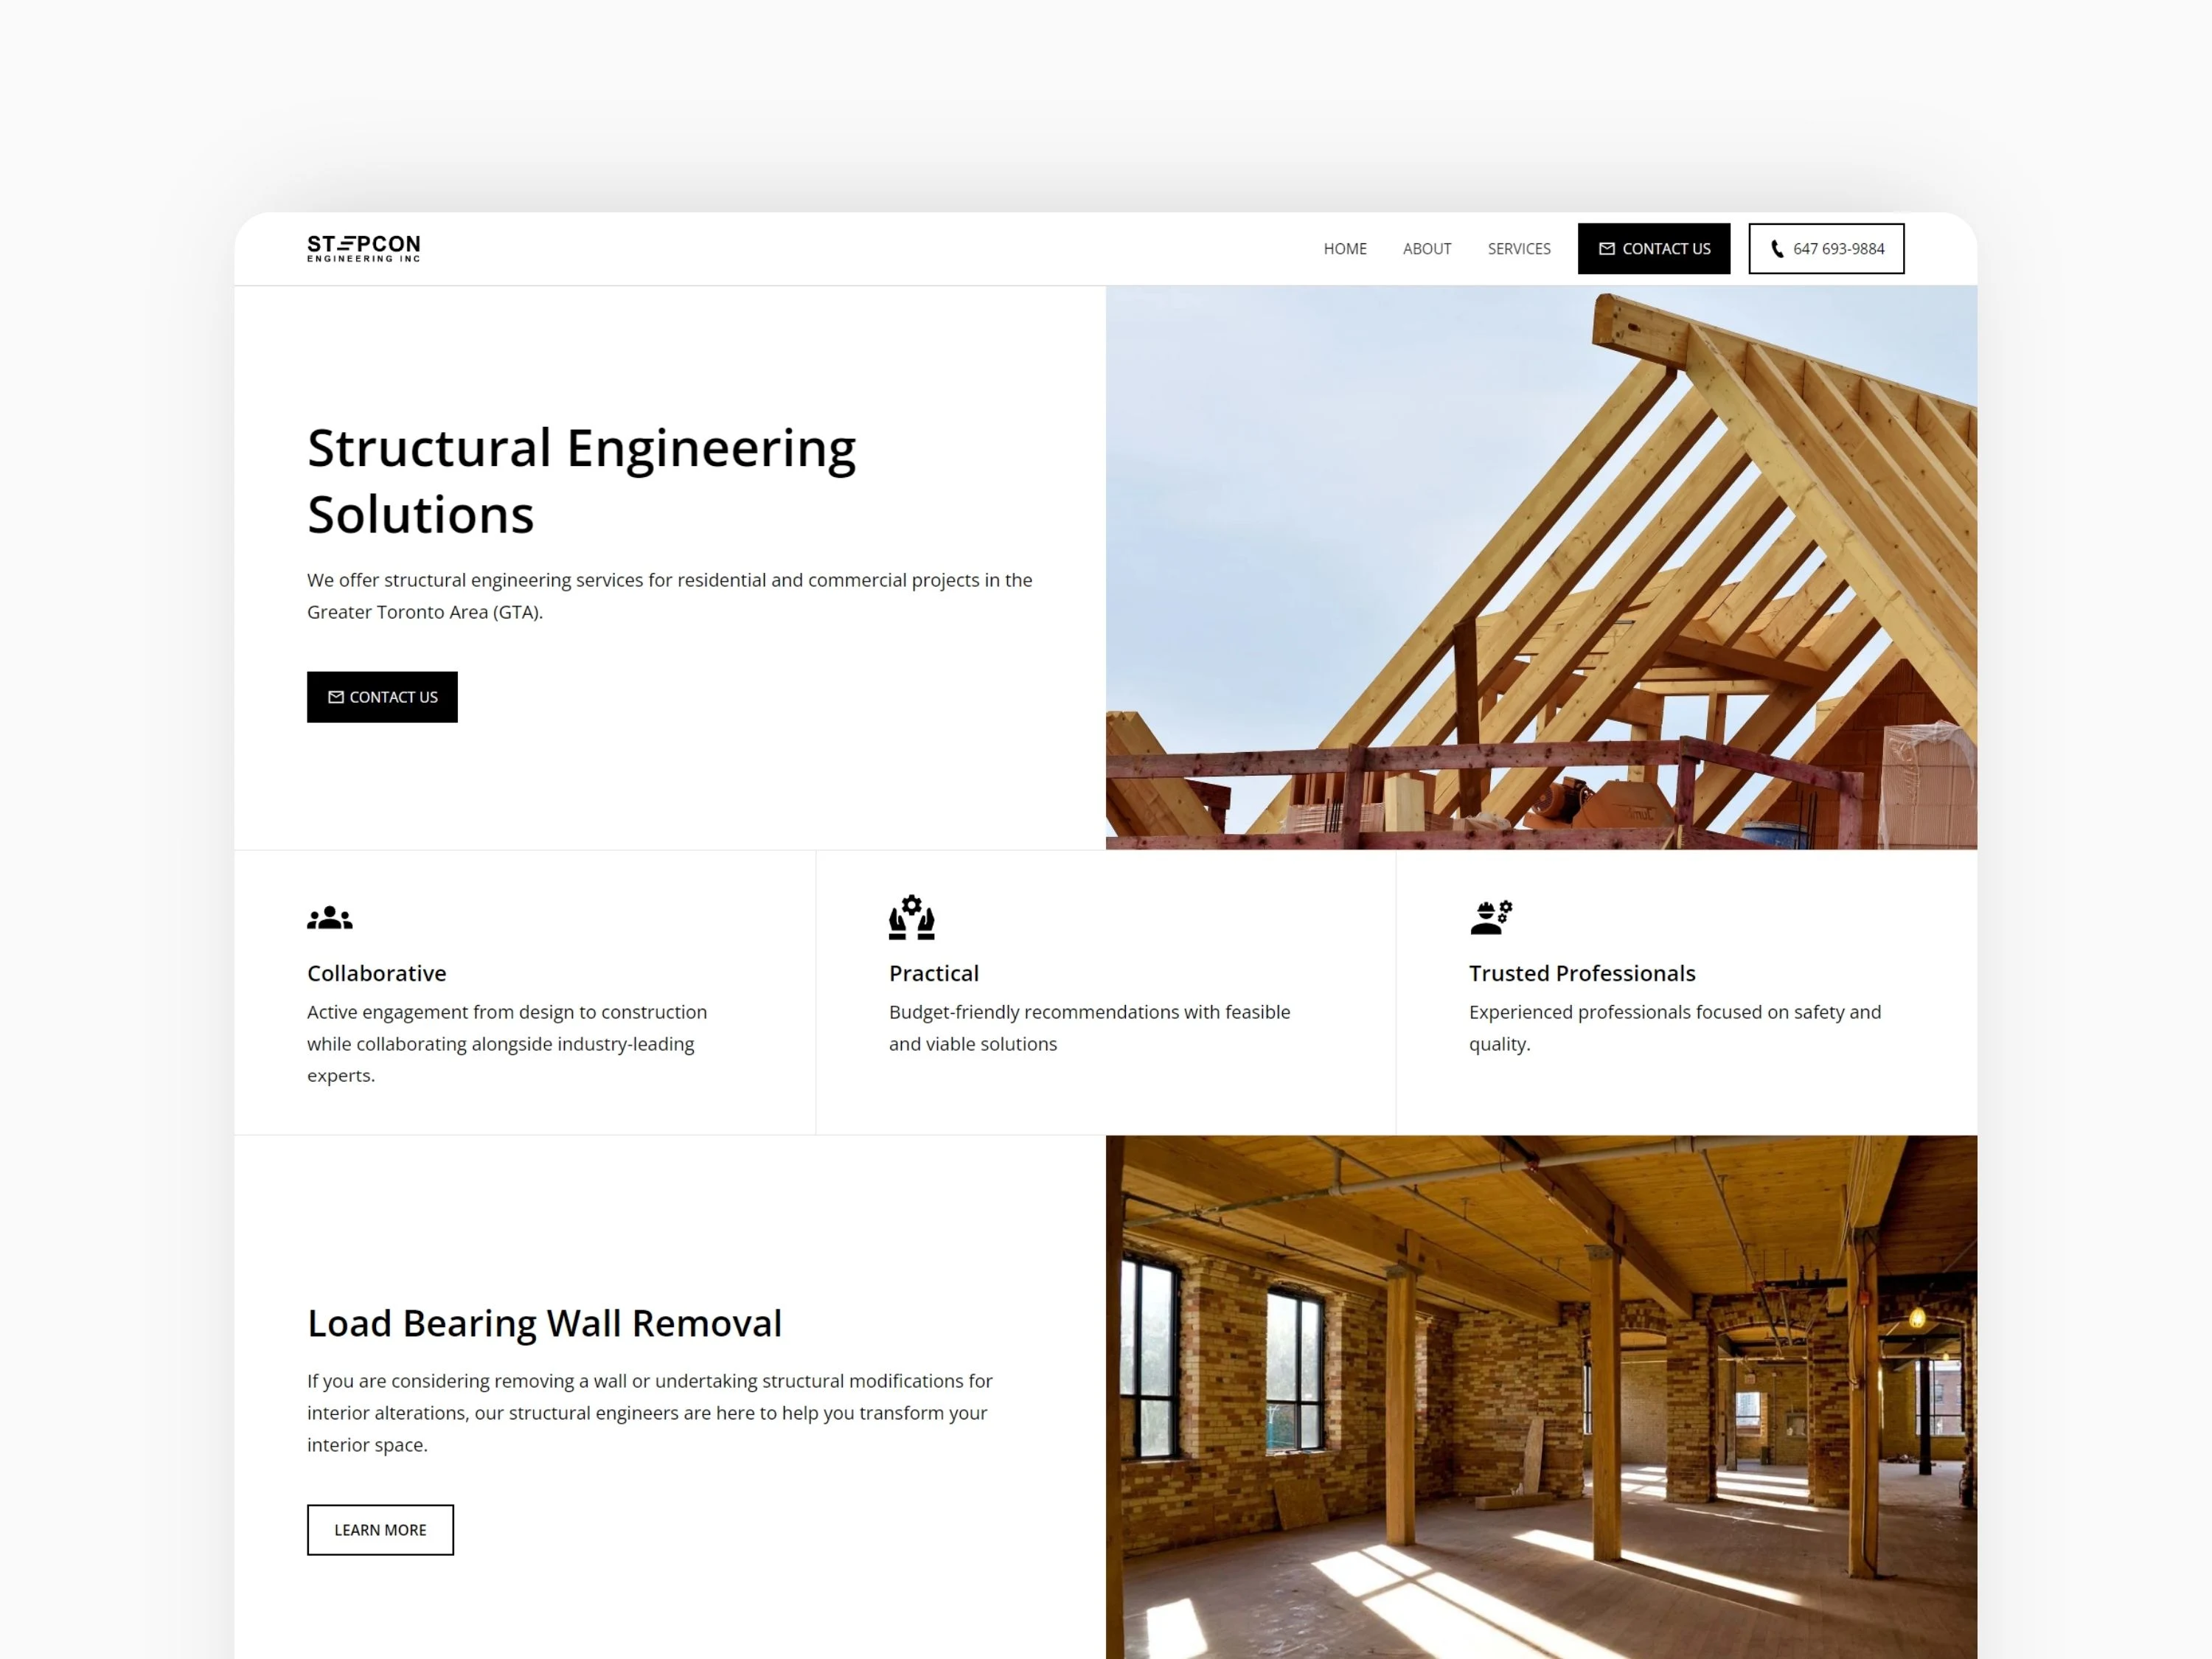
Task: Click the Trusted Professionals heading
Action: pos(1581,973)
